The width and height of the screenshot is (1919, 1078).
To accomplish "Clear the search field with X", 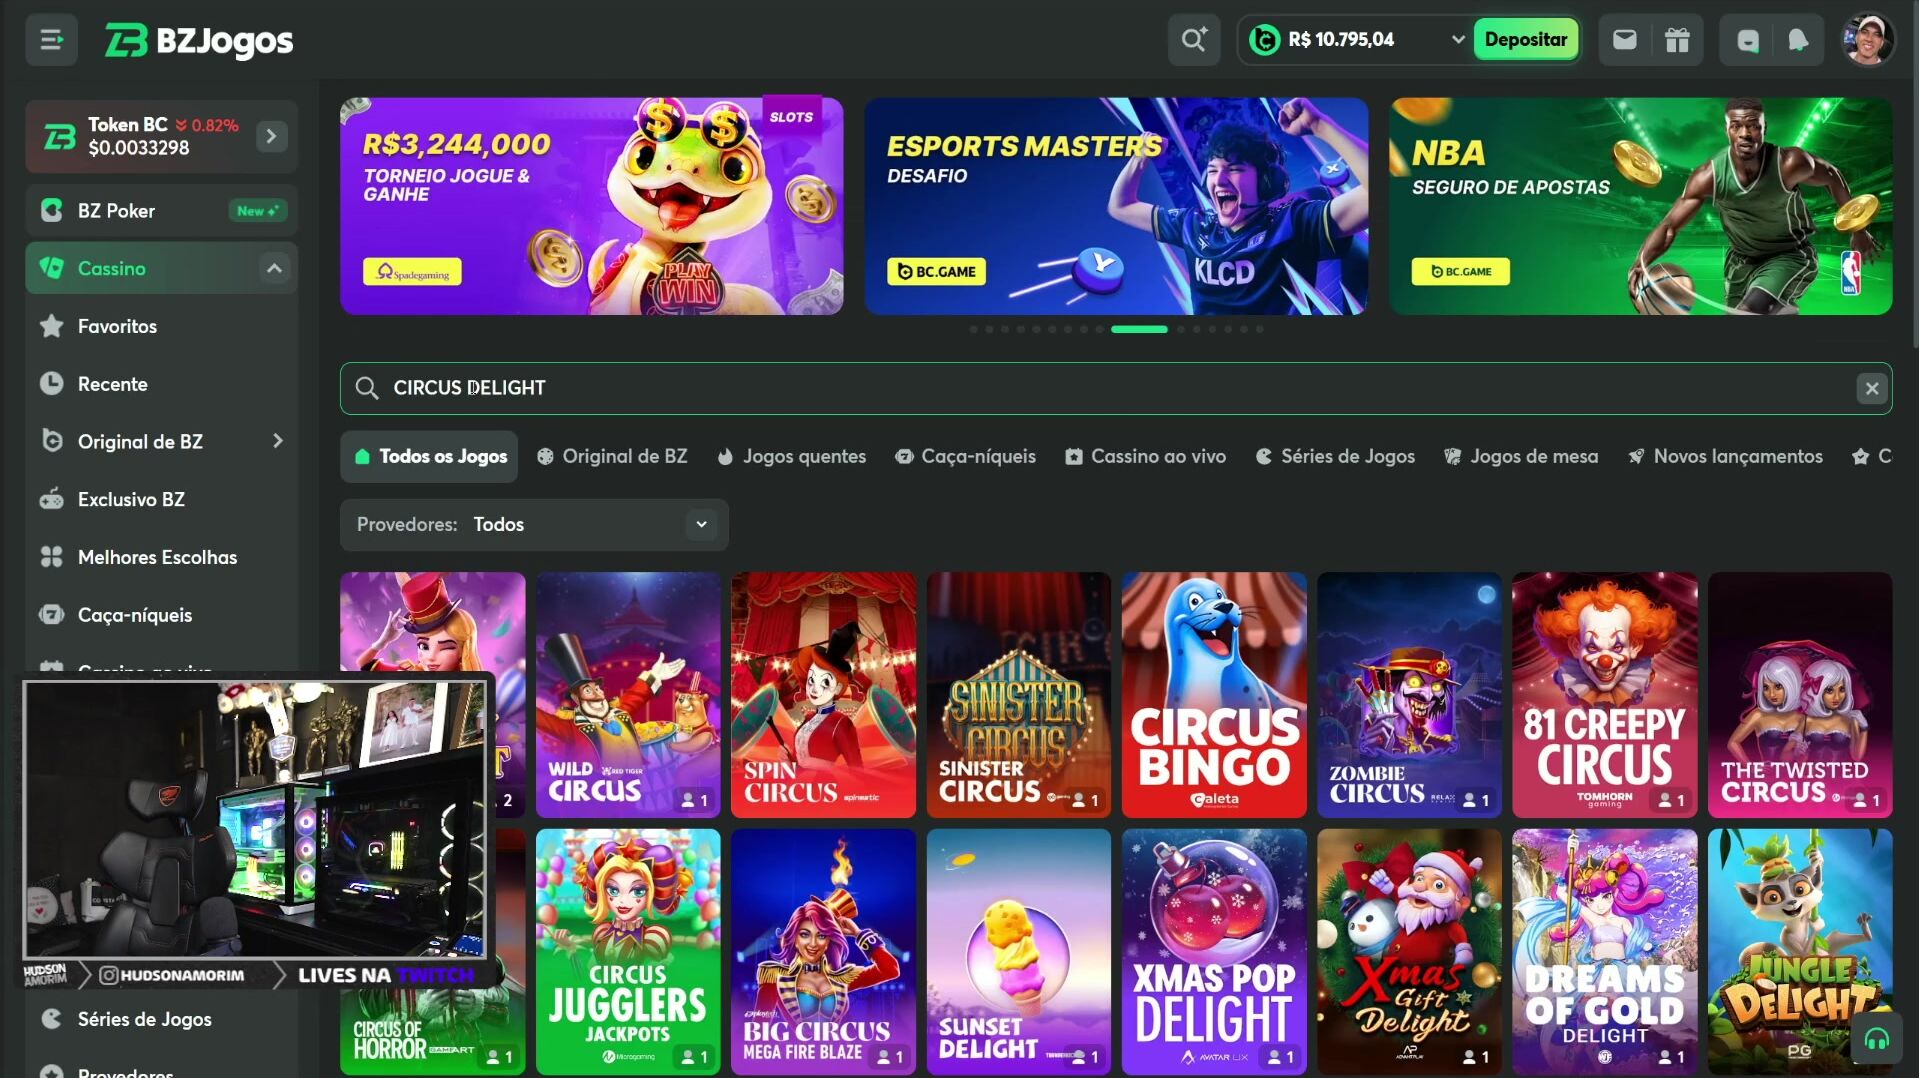I will pyautogui.click(x=1872, y=388).
